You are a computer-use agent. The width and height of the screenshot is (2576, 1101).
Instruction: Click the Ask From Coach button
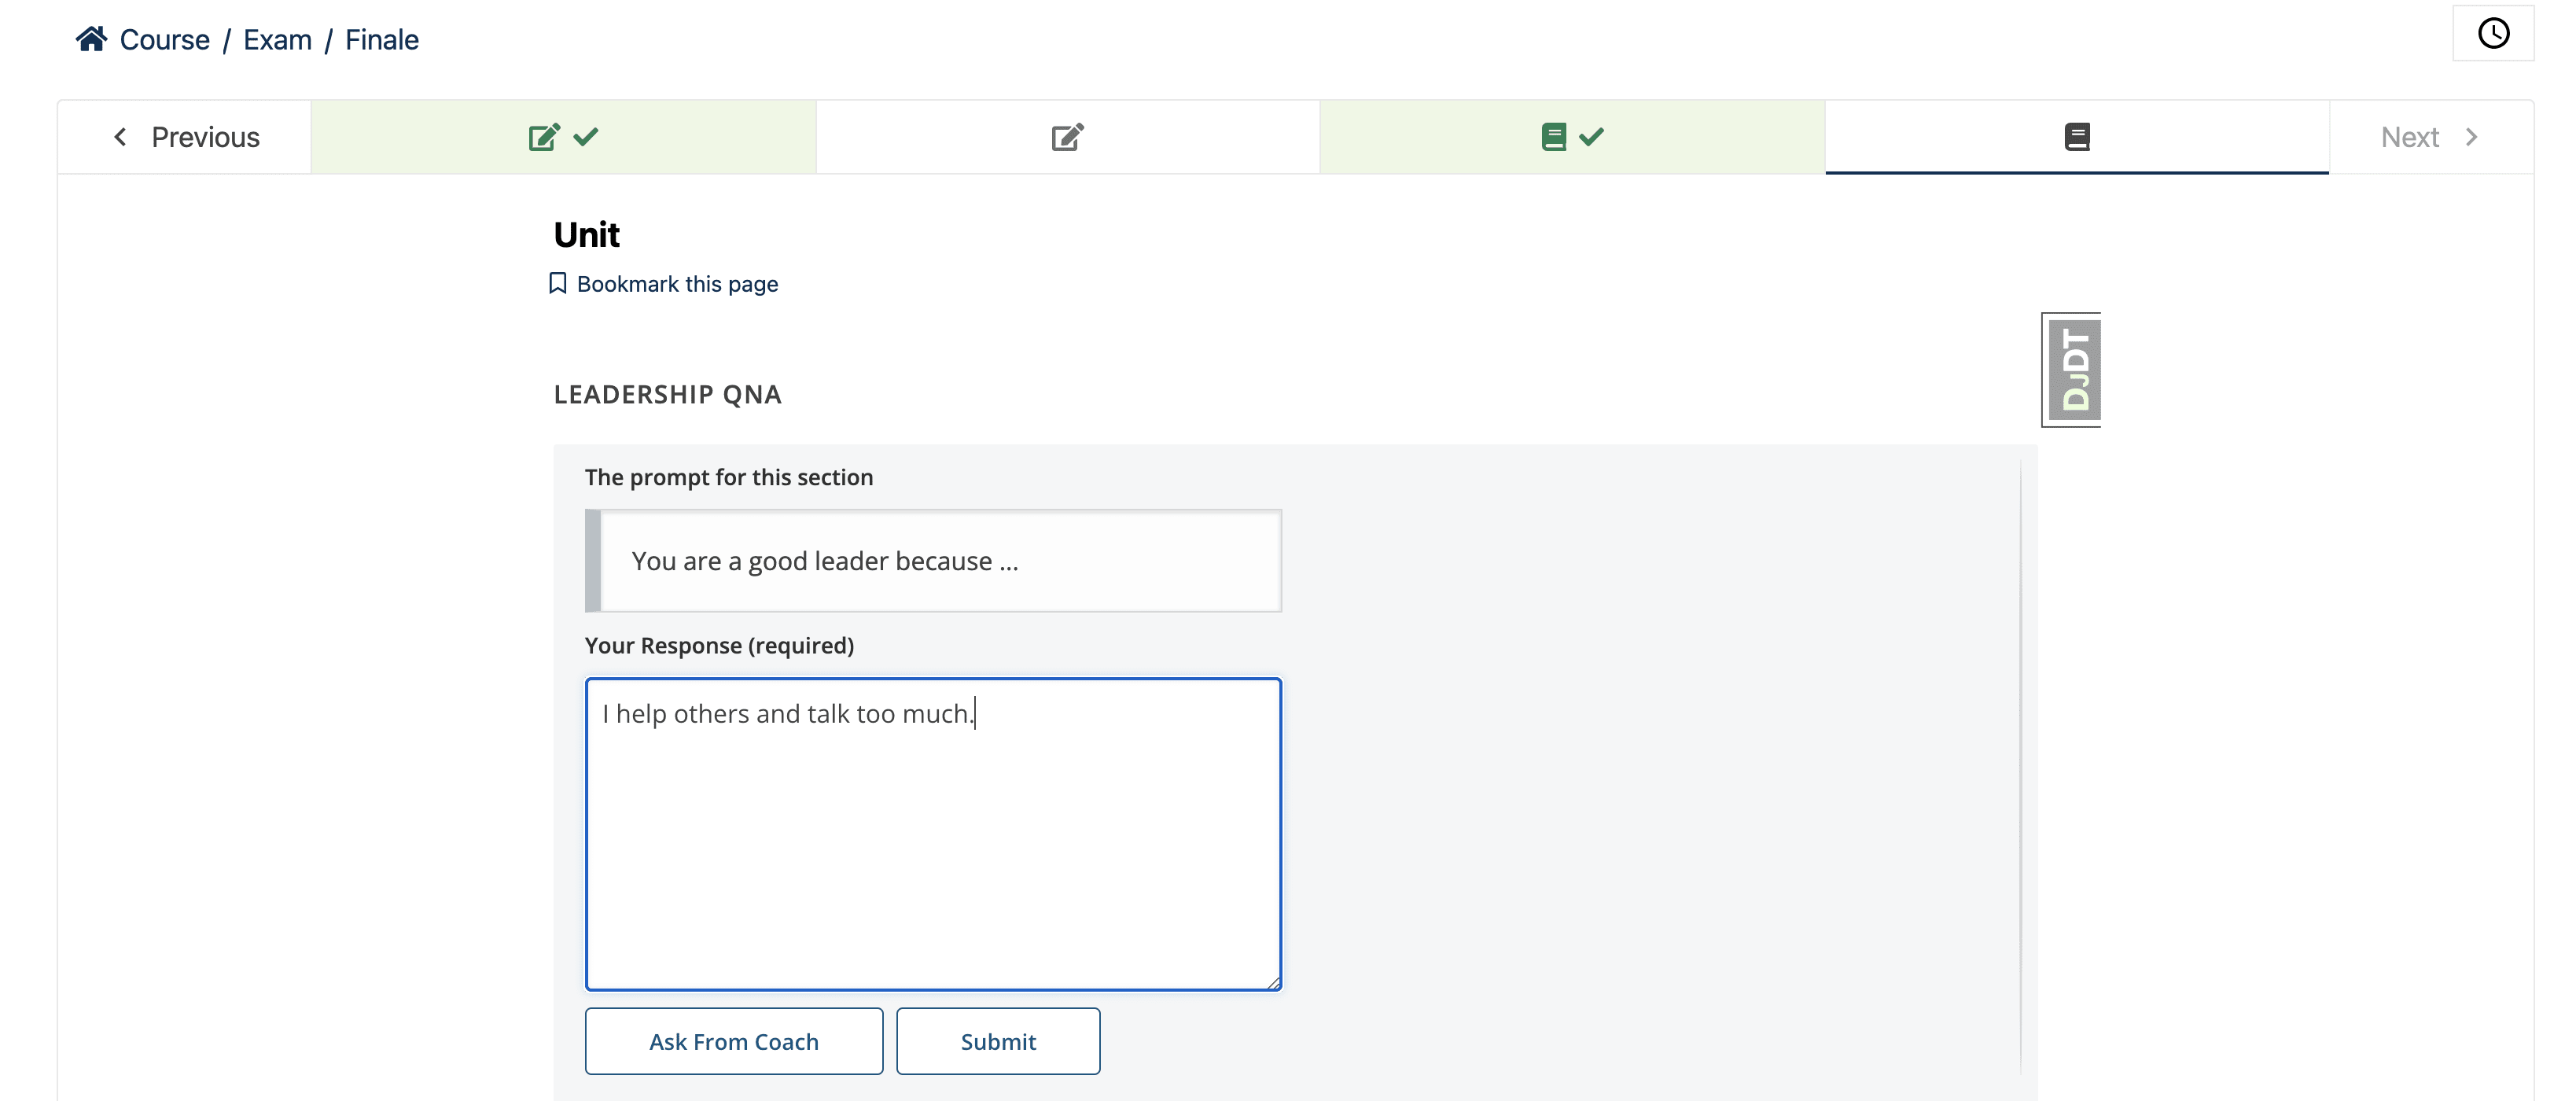[x=734, y=1040]
